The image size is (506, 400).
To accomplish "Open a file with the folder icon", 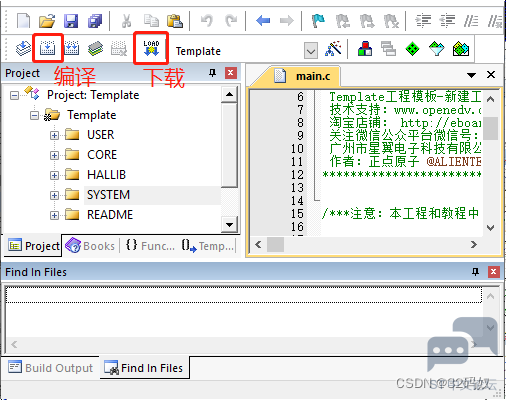I will (x=47, y=21).
